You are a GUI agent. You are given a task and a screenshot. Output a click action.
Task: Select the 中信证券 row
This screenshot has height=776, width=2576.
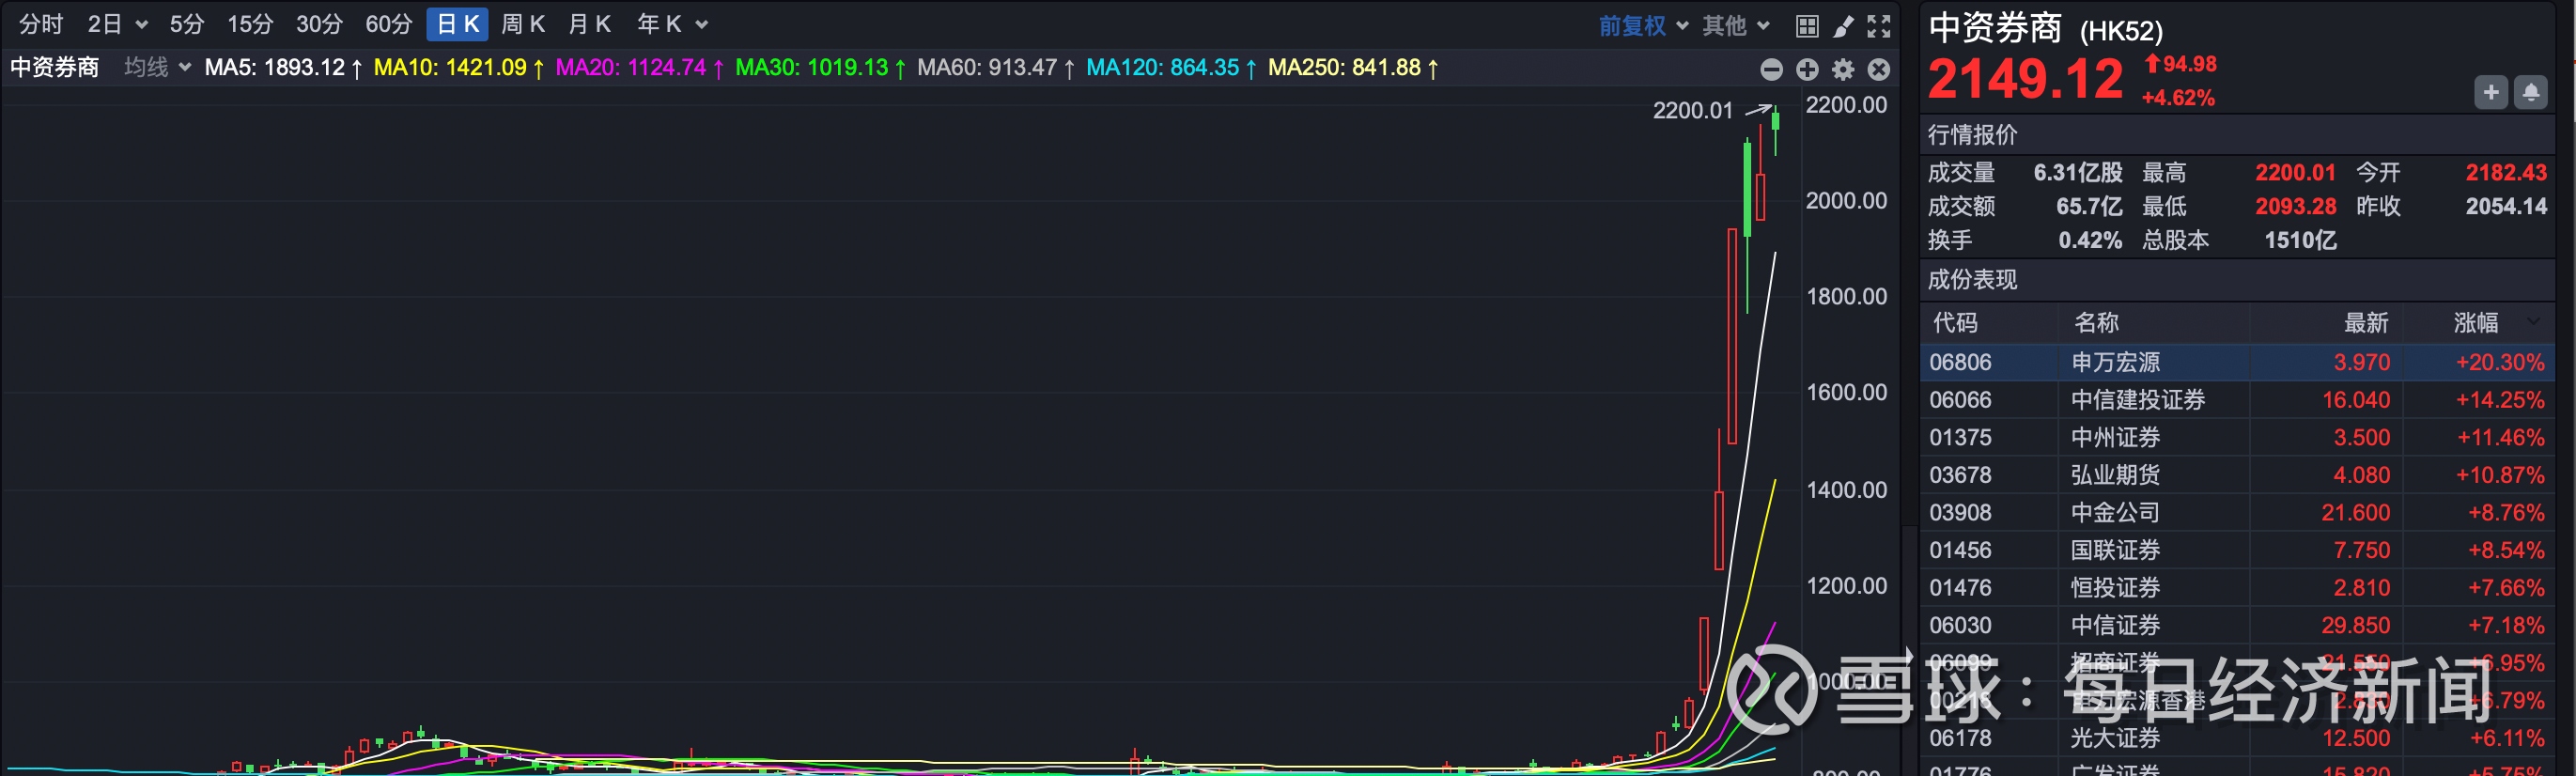2237,625
